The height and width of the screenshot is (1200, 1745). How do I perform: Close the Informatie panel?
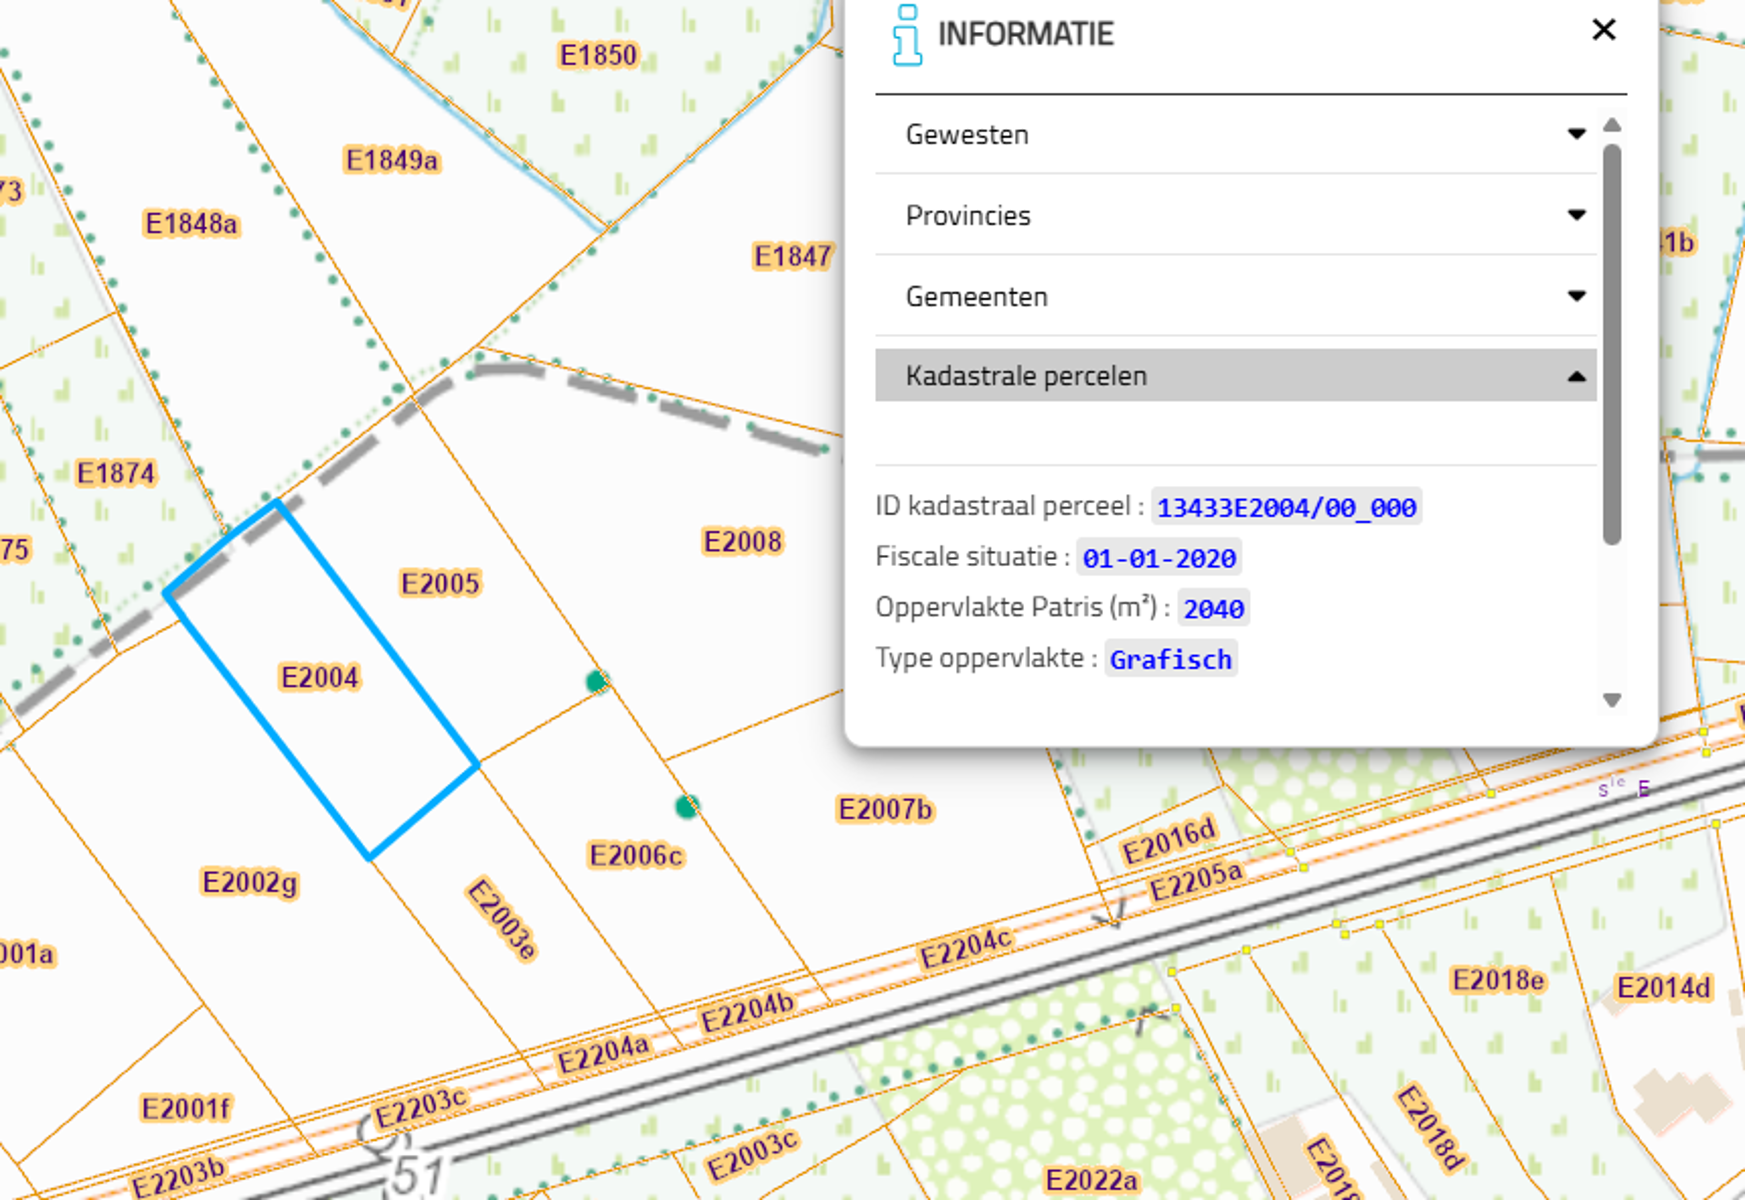(x=1603, y=30)
